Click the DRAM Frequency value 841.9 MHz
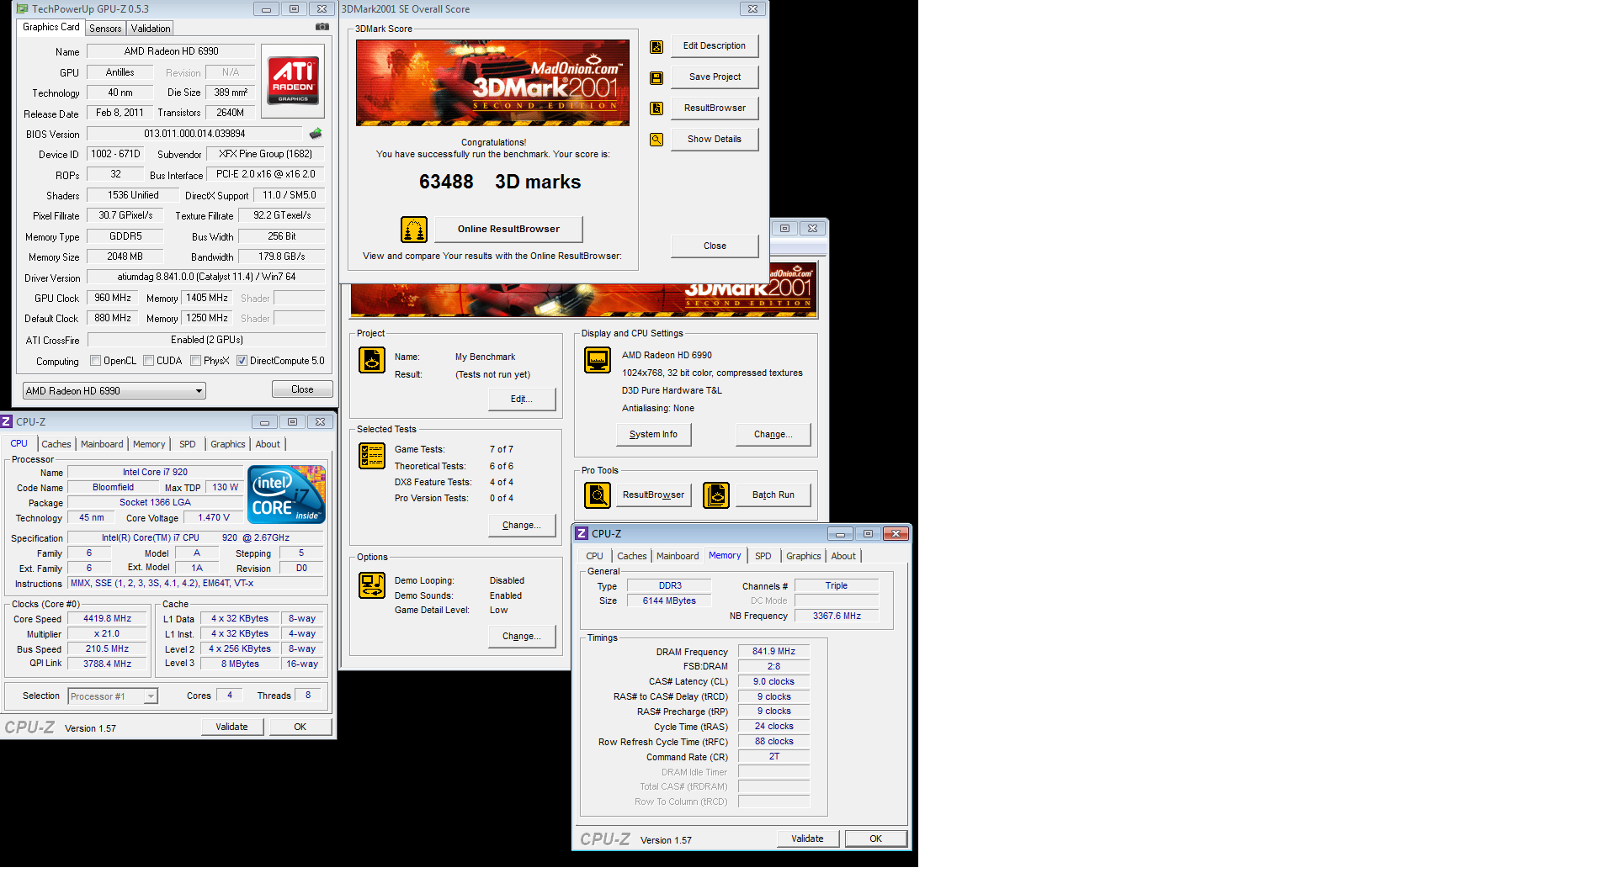The image size is (1600, 873). [773, 651]
